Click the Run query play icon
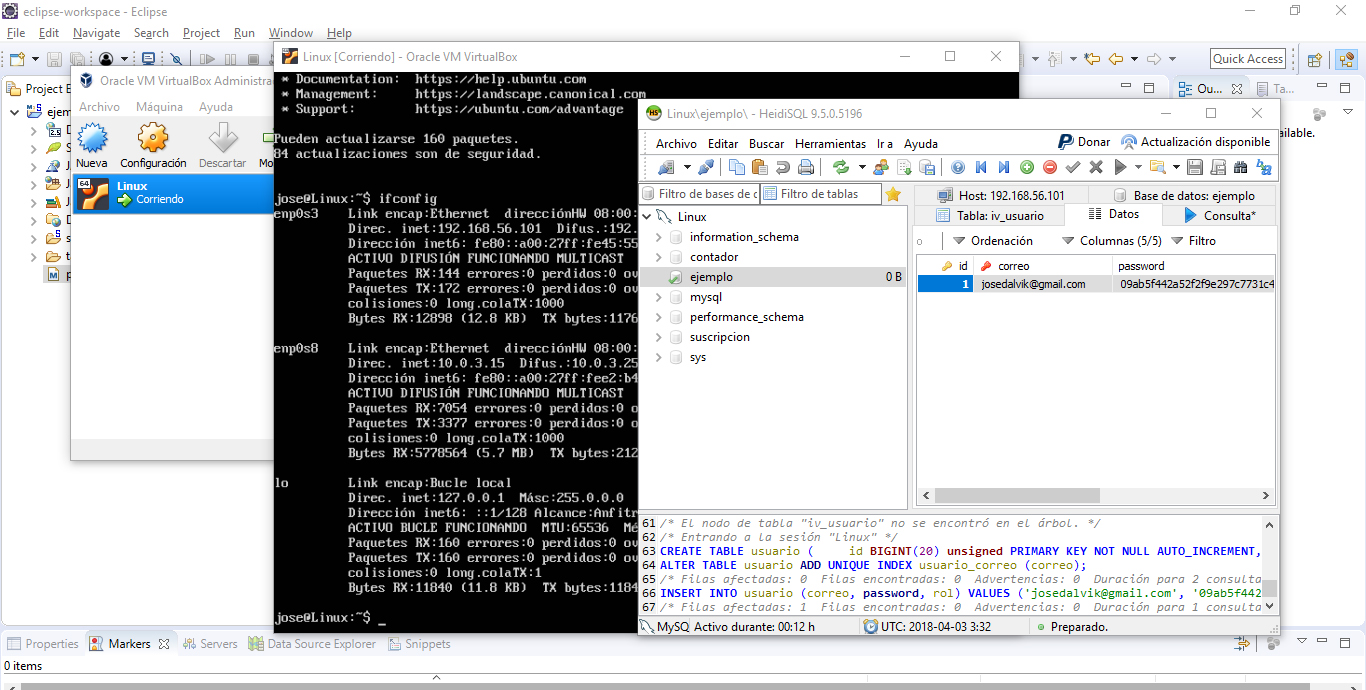 click(x=1120, y=167)
